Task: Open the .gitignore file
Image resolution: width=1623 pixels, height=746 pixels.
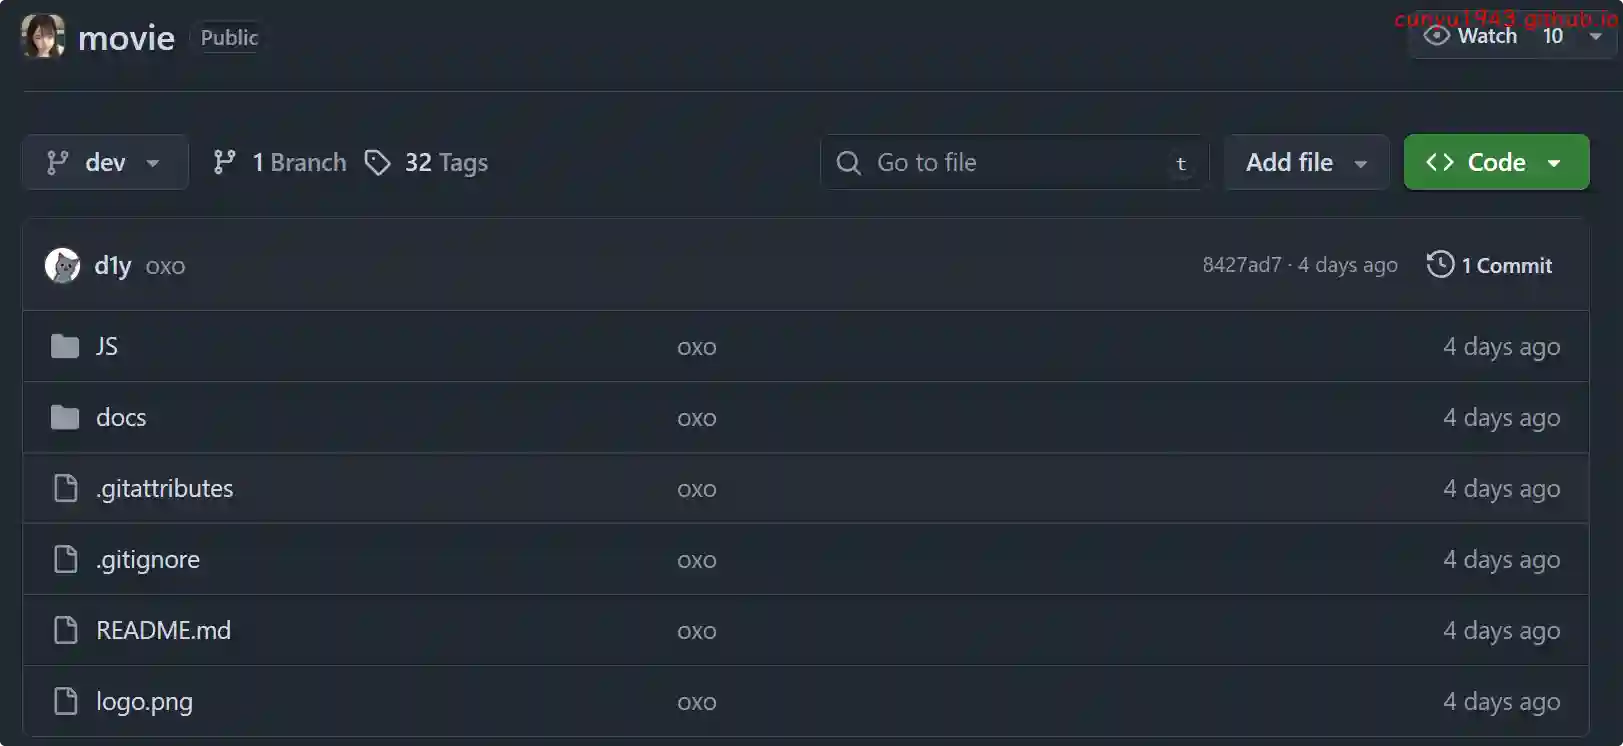Action: click(148, 559)
